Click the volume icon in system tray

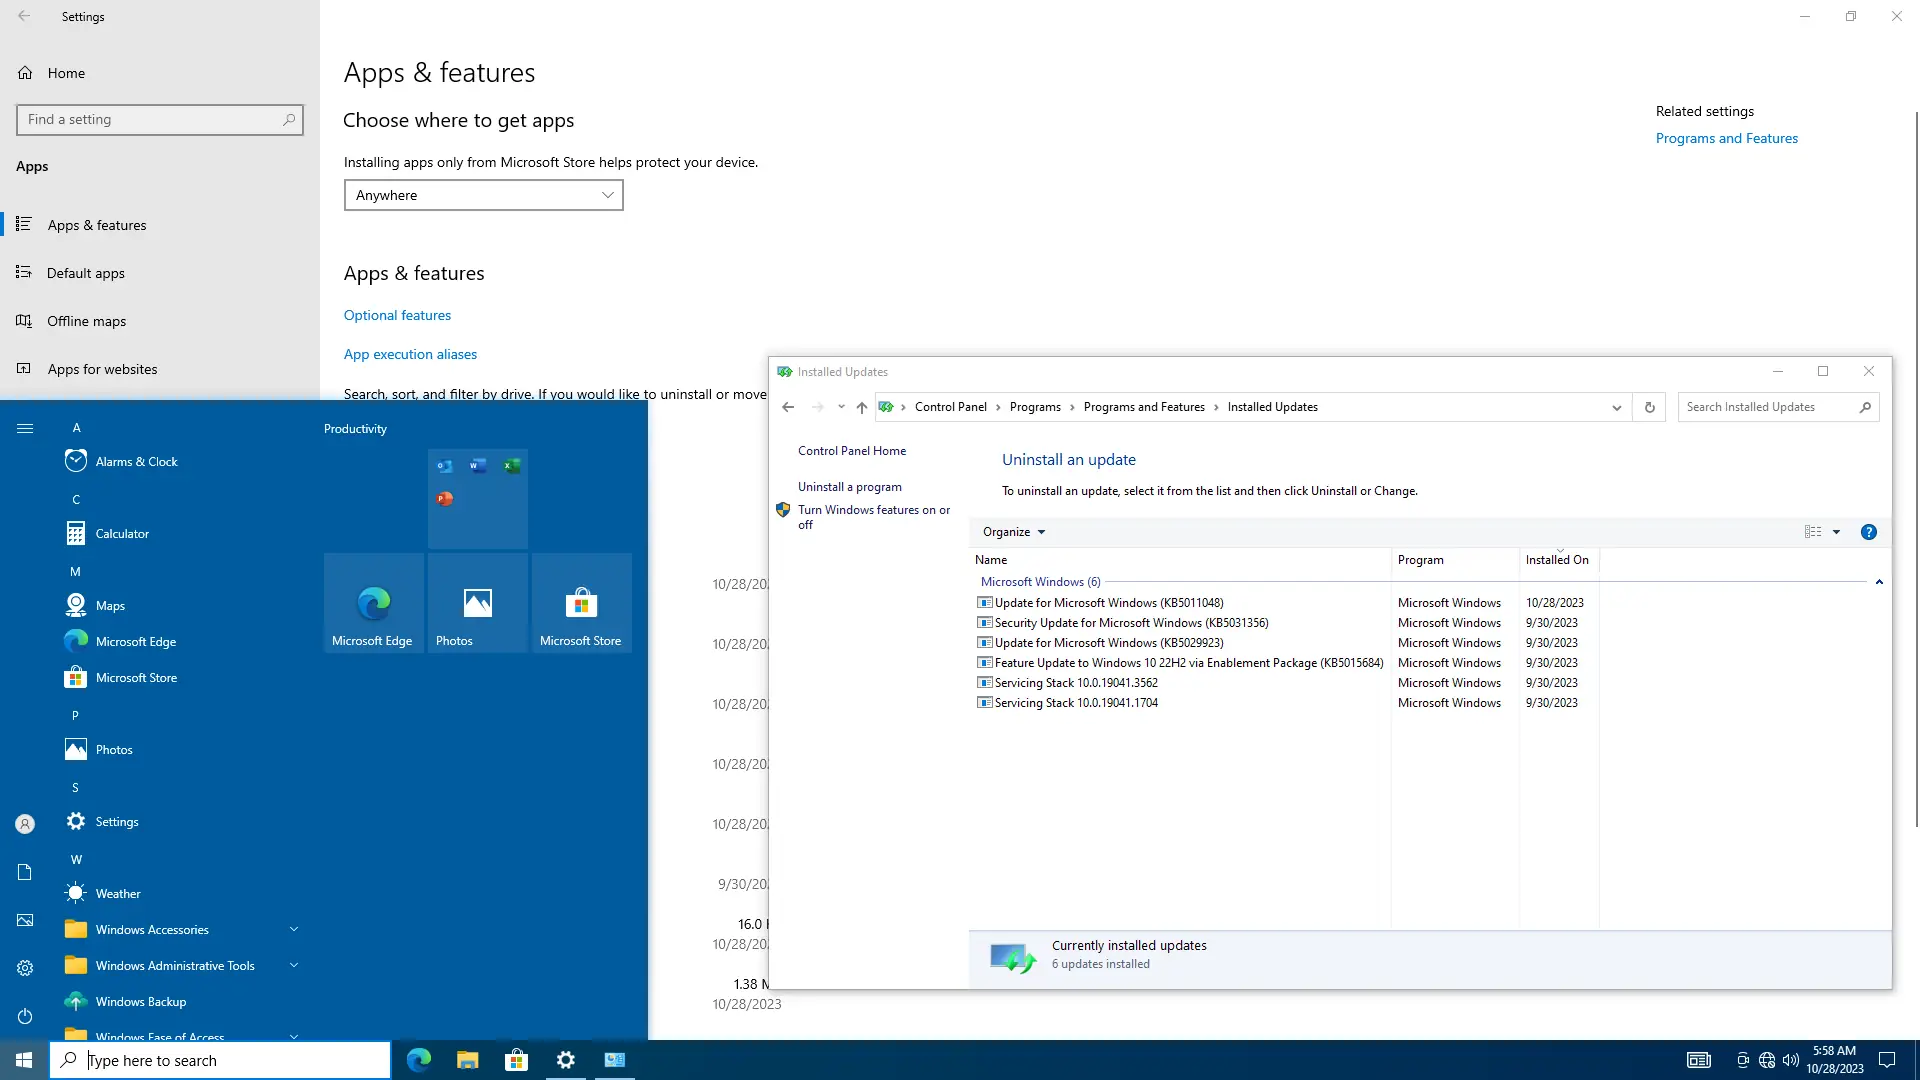[x=1790, y=1060]
